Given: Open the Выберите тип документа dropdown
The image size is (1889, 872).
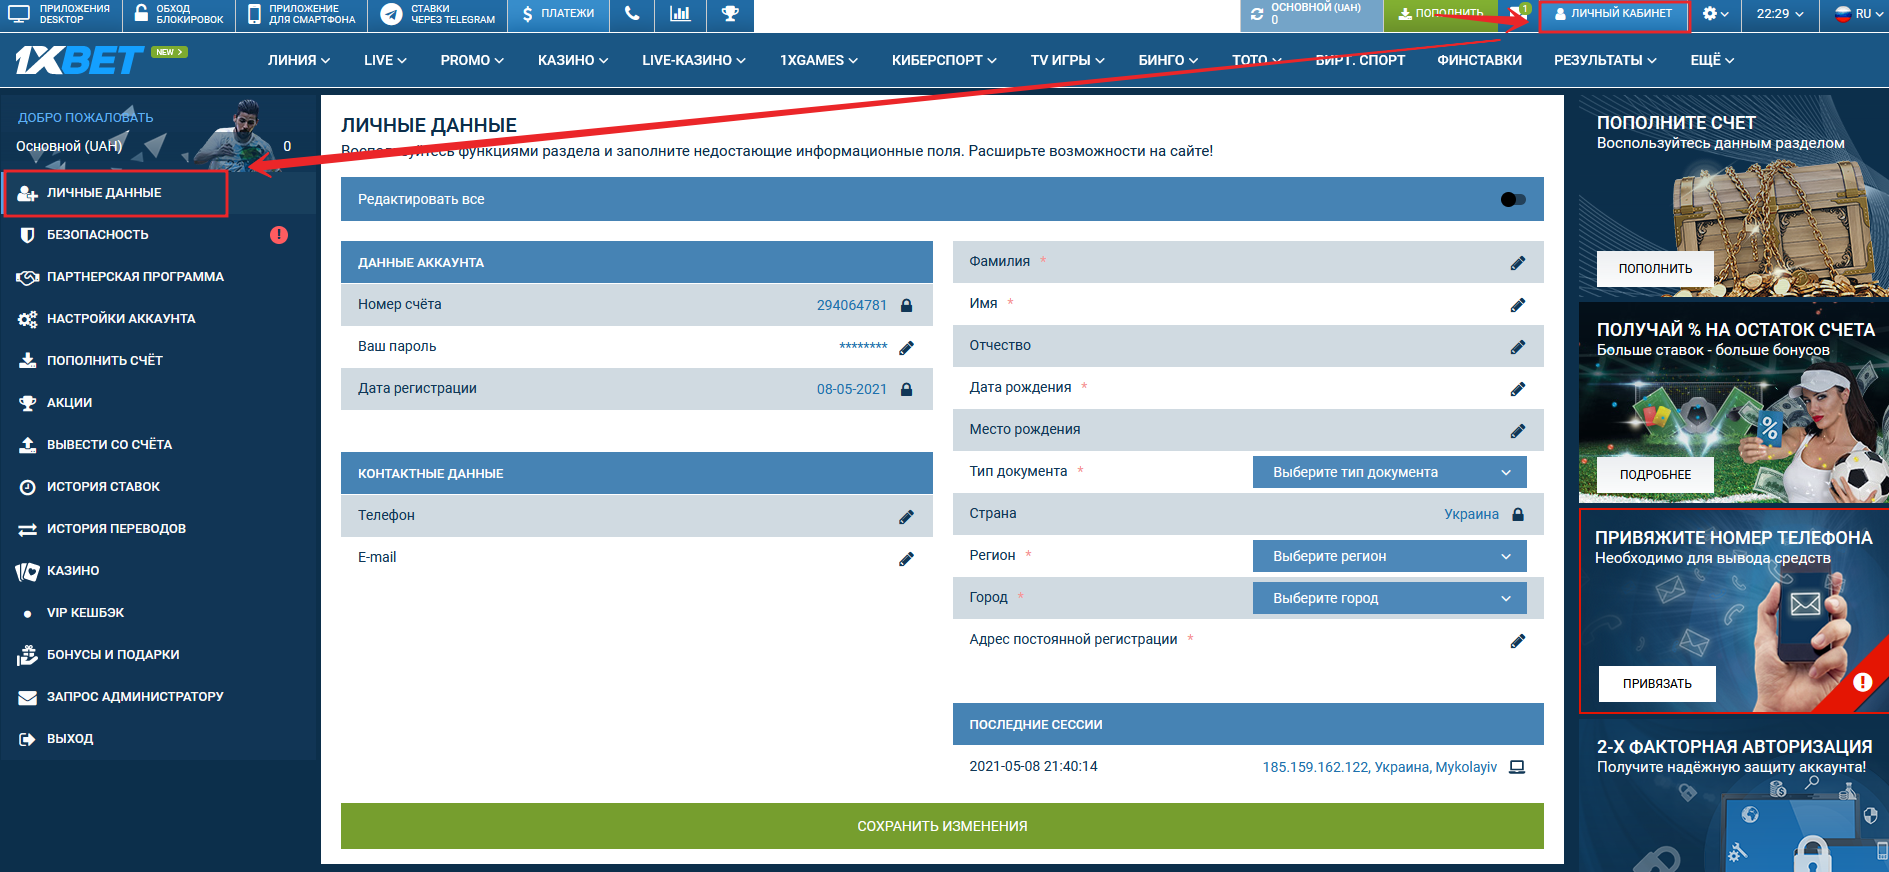Looking at the screenshot, I should (1389, 472).
